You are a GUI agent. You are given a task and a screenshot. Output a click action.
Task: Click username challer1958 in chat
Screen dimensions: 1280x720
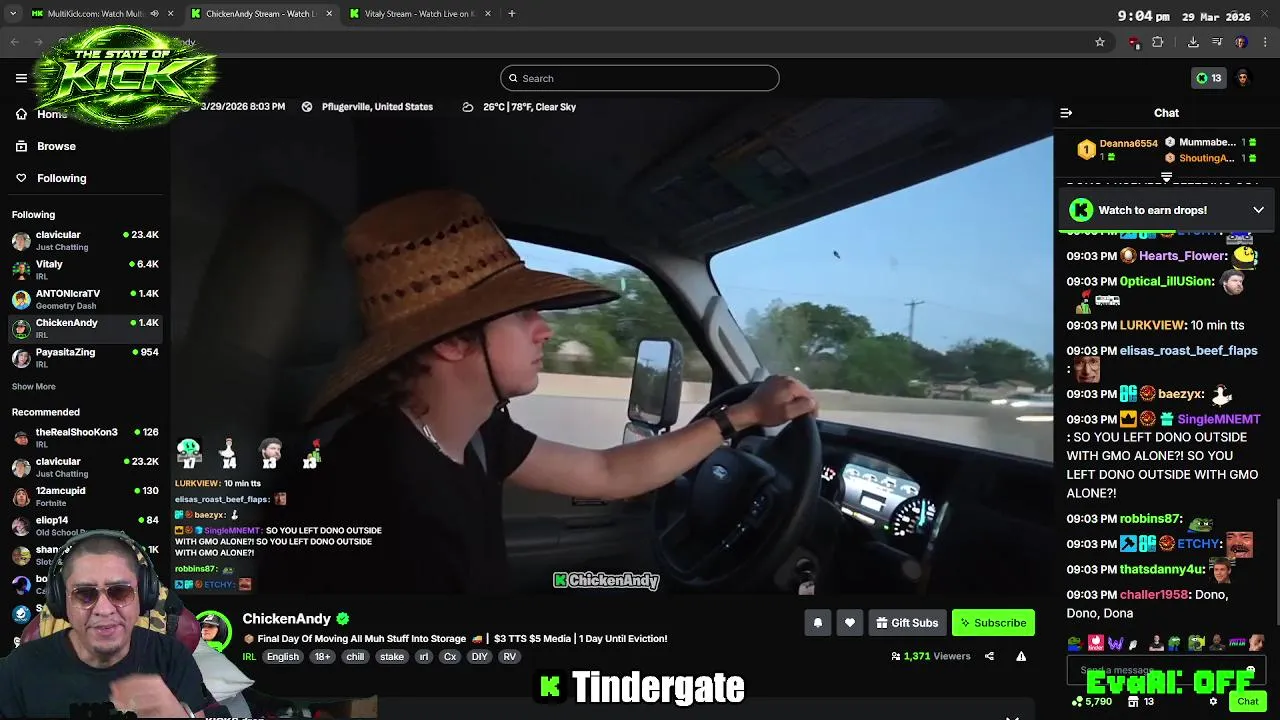(1154, 594)
